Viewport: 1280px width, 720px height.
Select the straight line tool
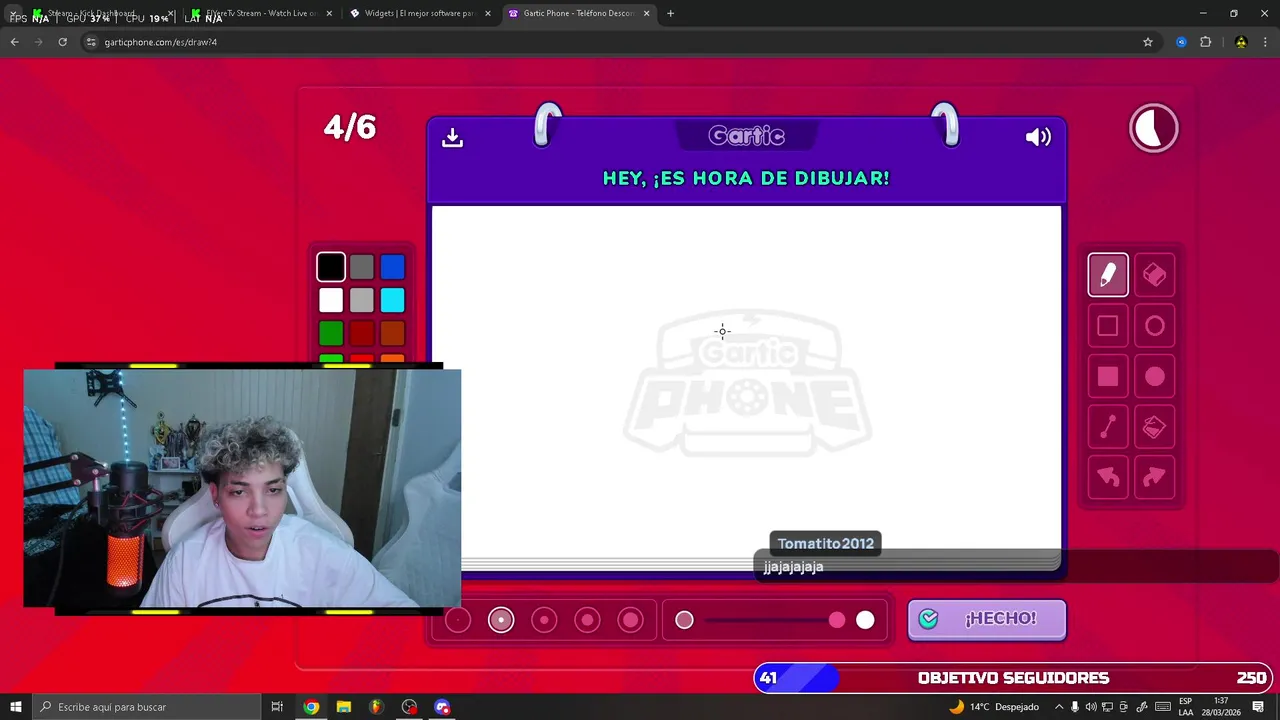pyautogui.click(x=1108, y=428)
